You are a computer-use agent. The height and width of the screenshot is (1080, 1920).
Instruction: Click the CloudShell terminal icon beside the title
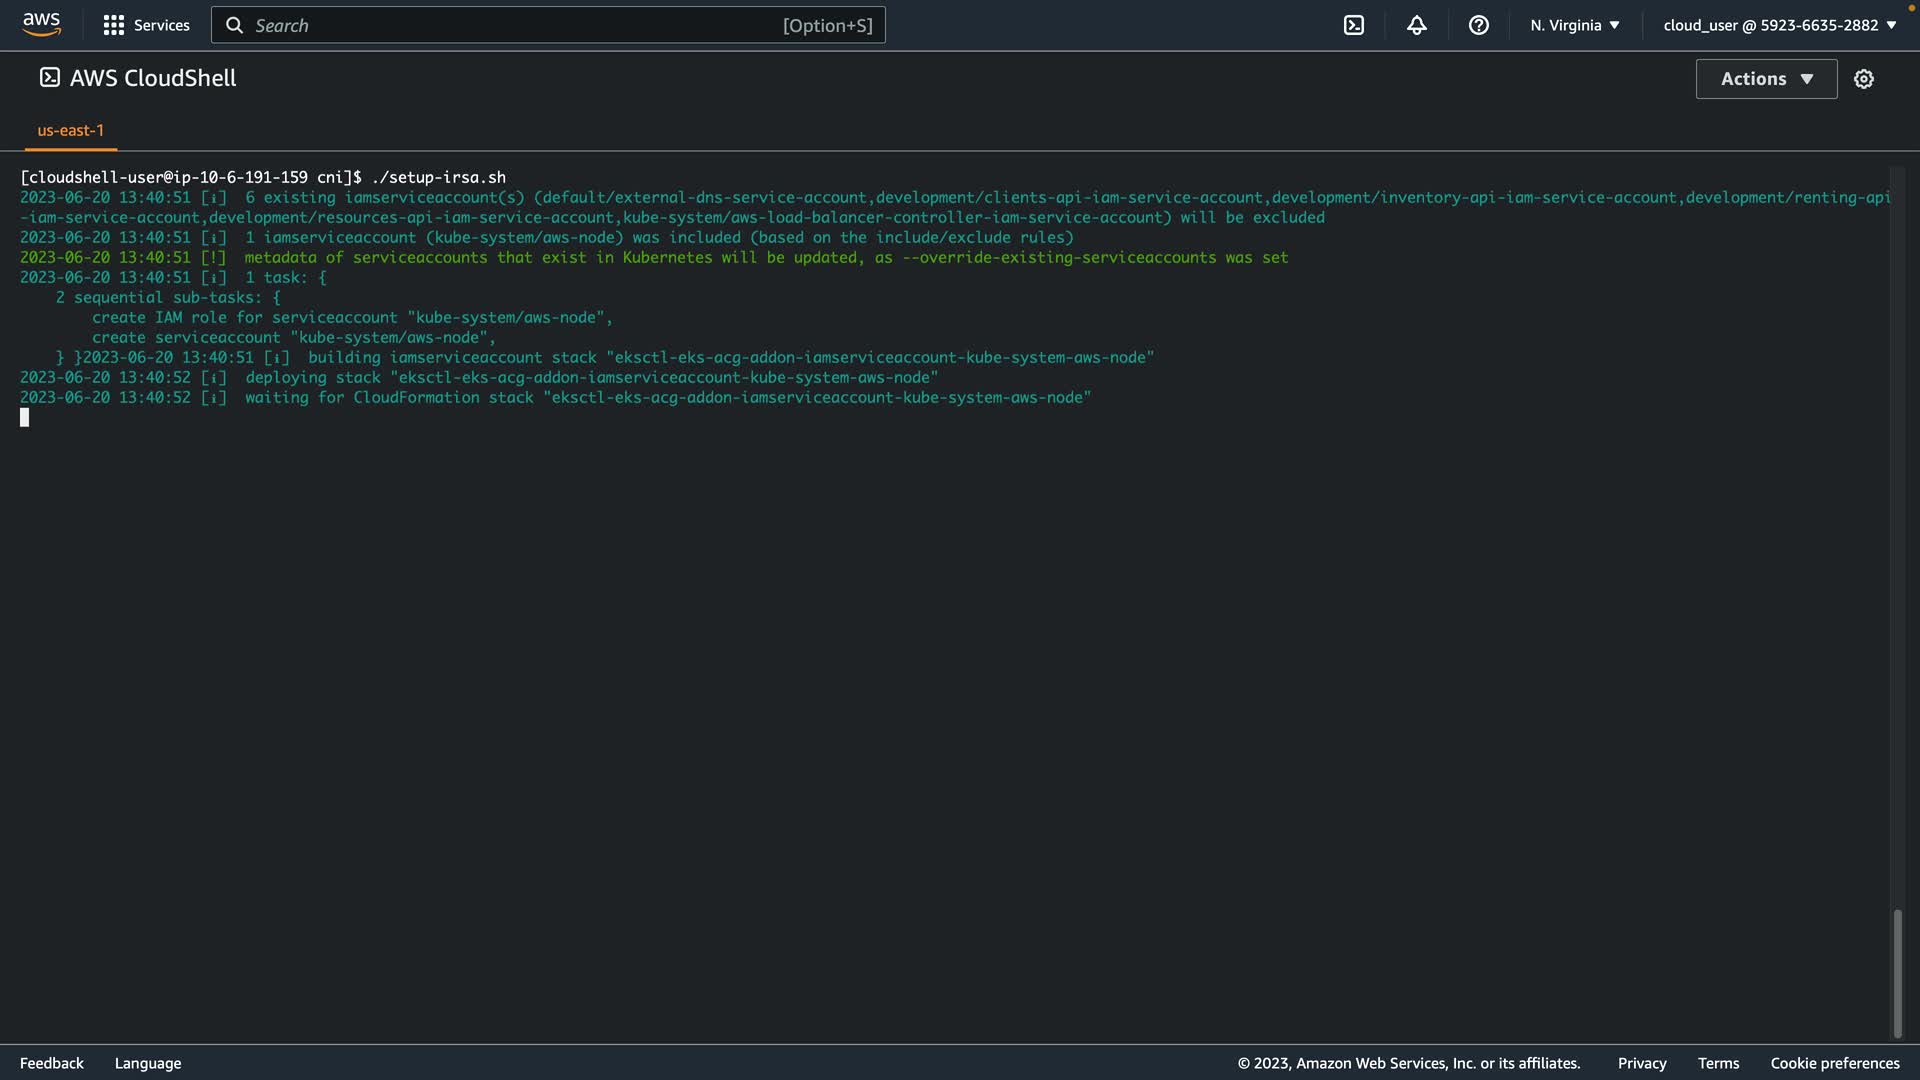point(49,78)
